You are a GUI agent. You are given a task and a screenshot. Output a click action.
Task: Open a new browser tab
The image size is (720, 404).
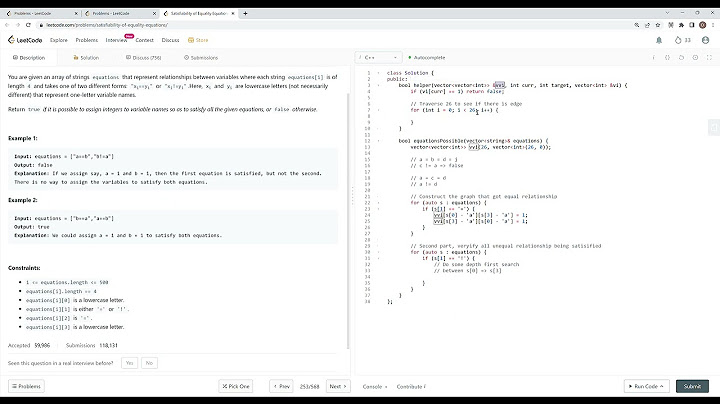245,13
